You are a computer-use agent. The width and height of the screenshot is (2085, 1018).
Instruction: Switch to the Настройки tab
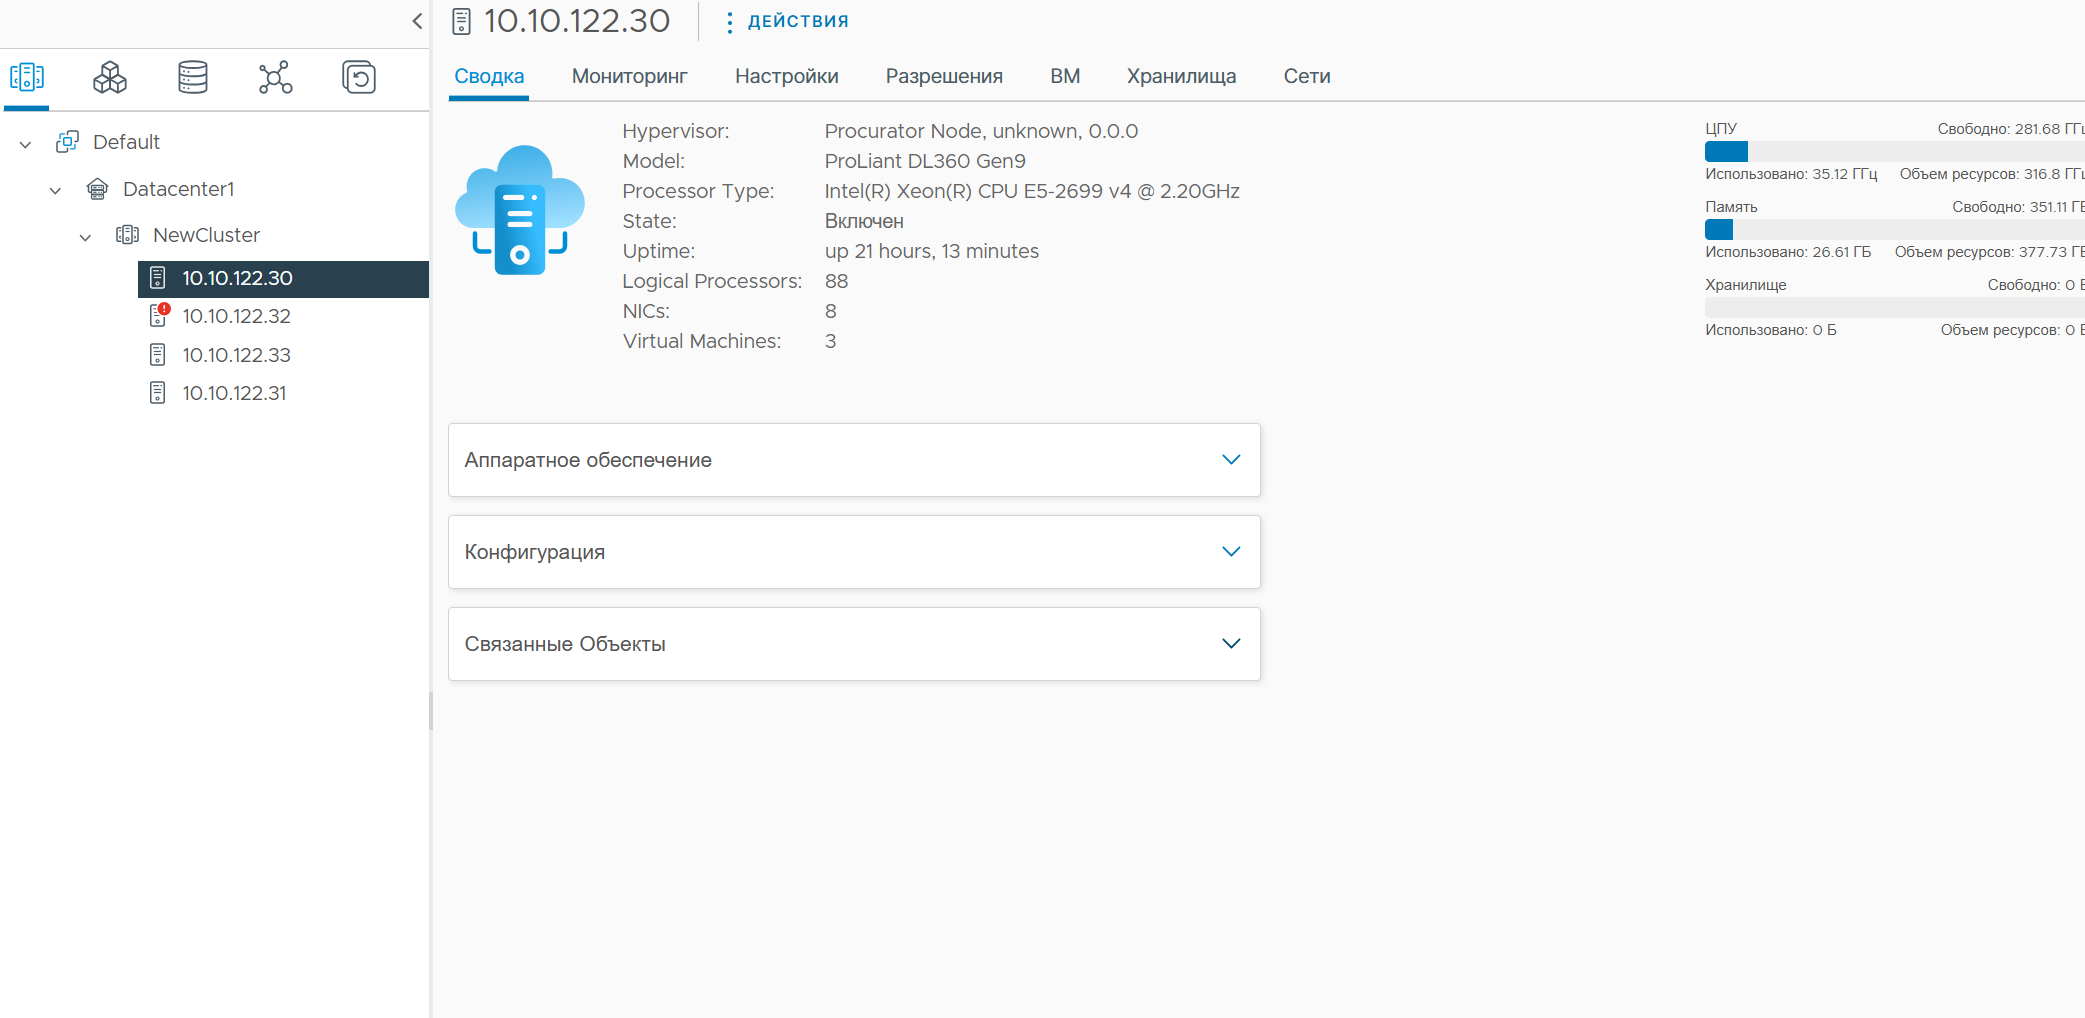[x=787, y=76]
